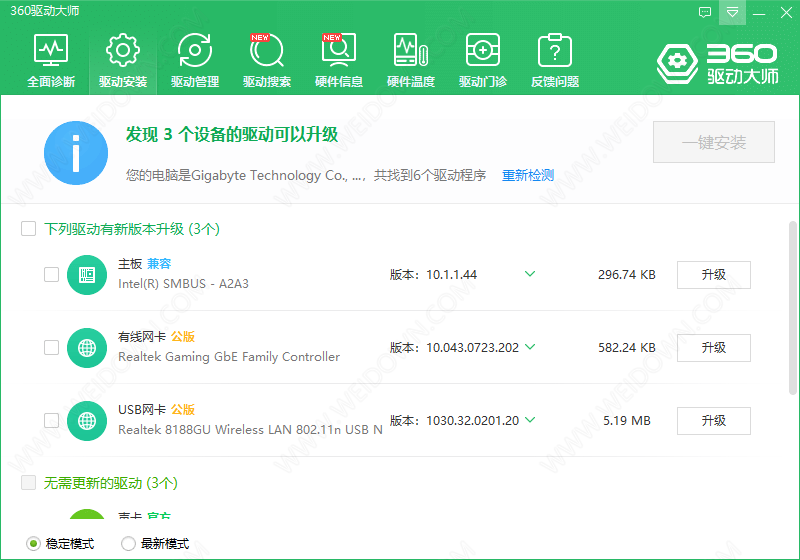Check the Realtek Gaming GbE driver checkbox
This screenshot has width=800, height=560.
(x=52, y=347)
